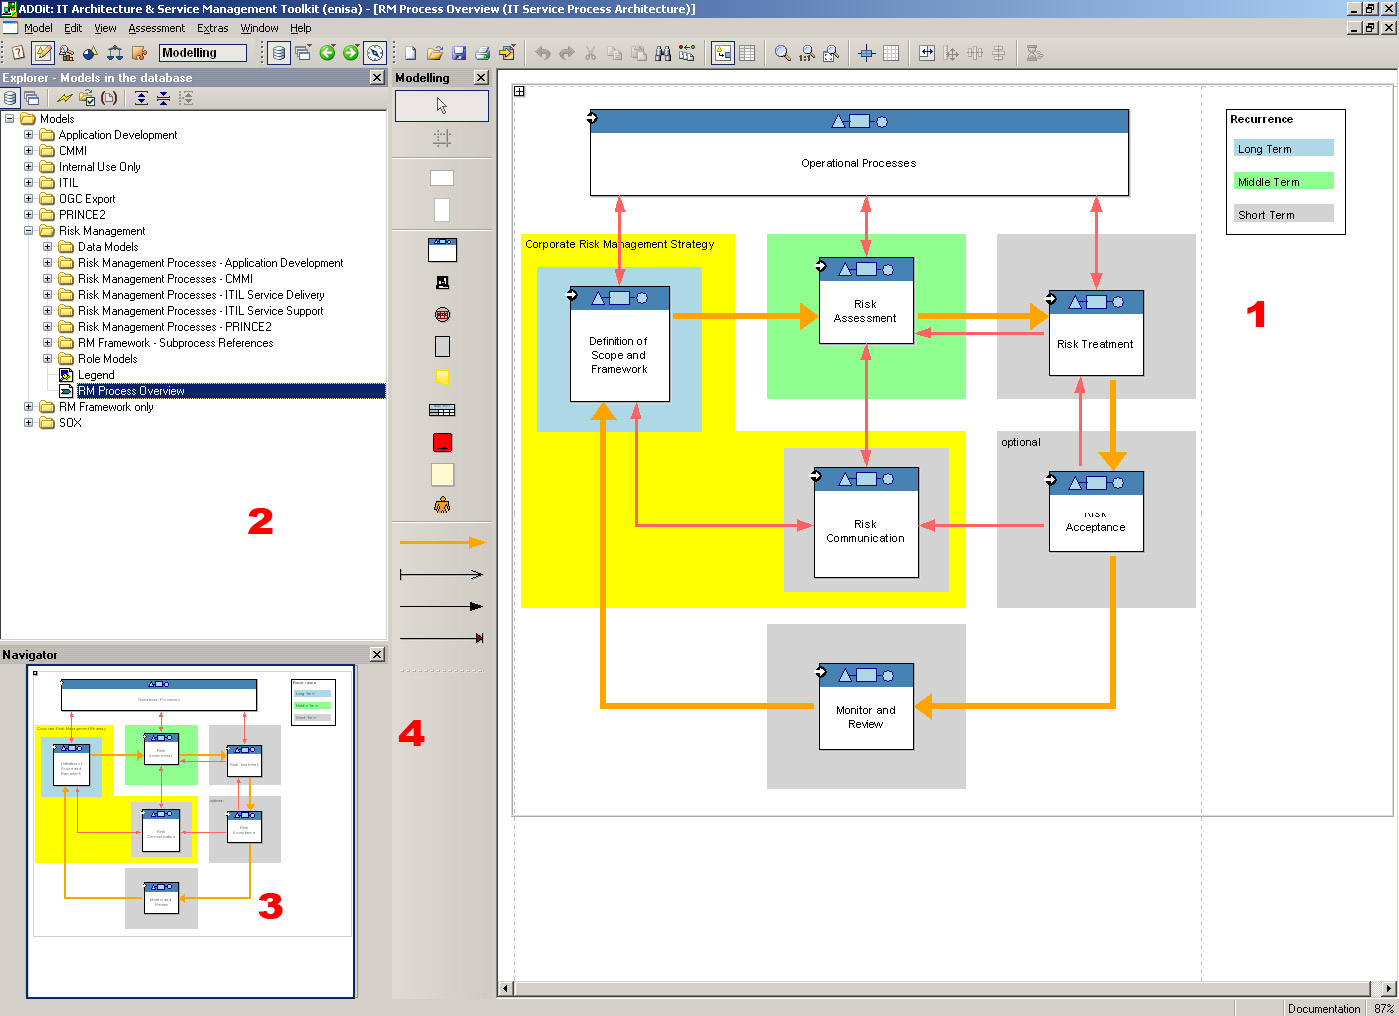Collapse the Risk Management folder
The width and height of the screenshot is (1399, 1016).
[x=29, y=231]
